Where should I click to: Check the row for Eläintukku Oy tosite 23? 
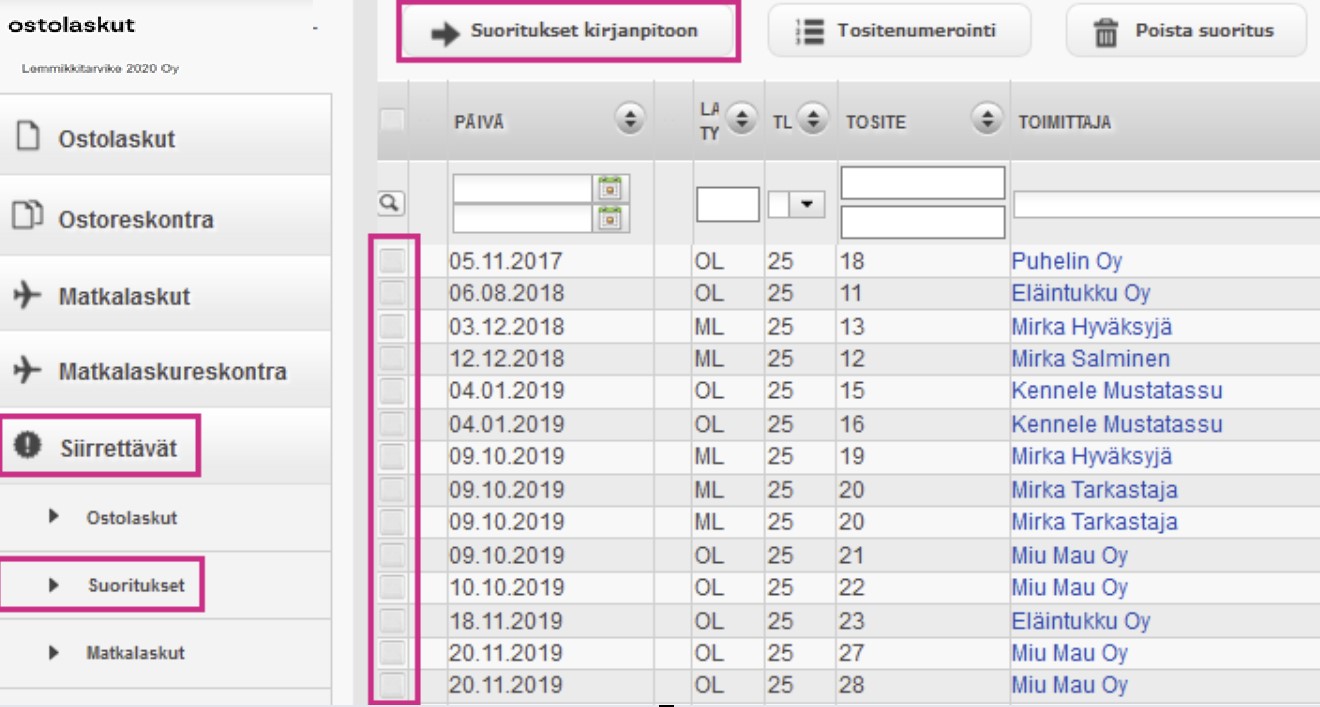392,621
